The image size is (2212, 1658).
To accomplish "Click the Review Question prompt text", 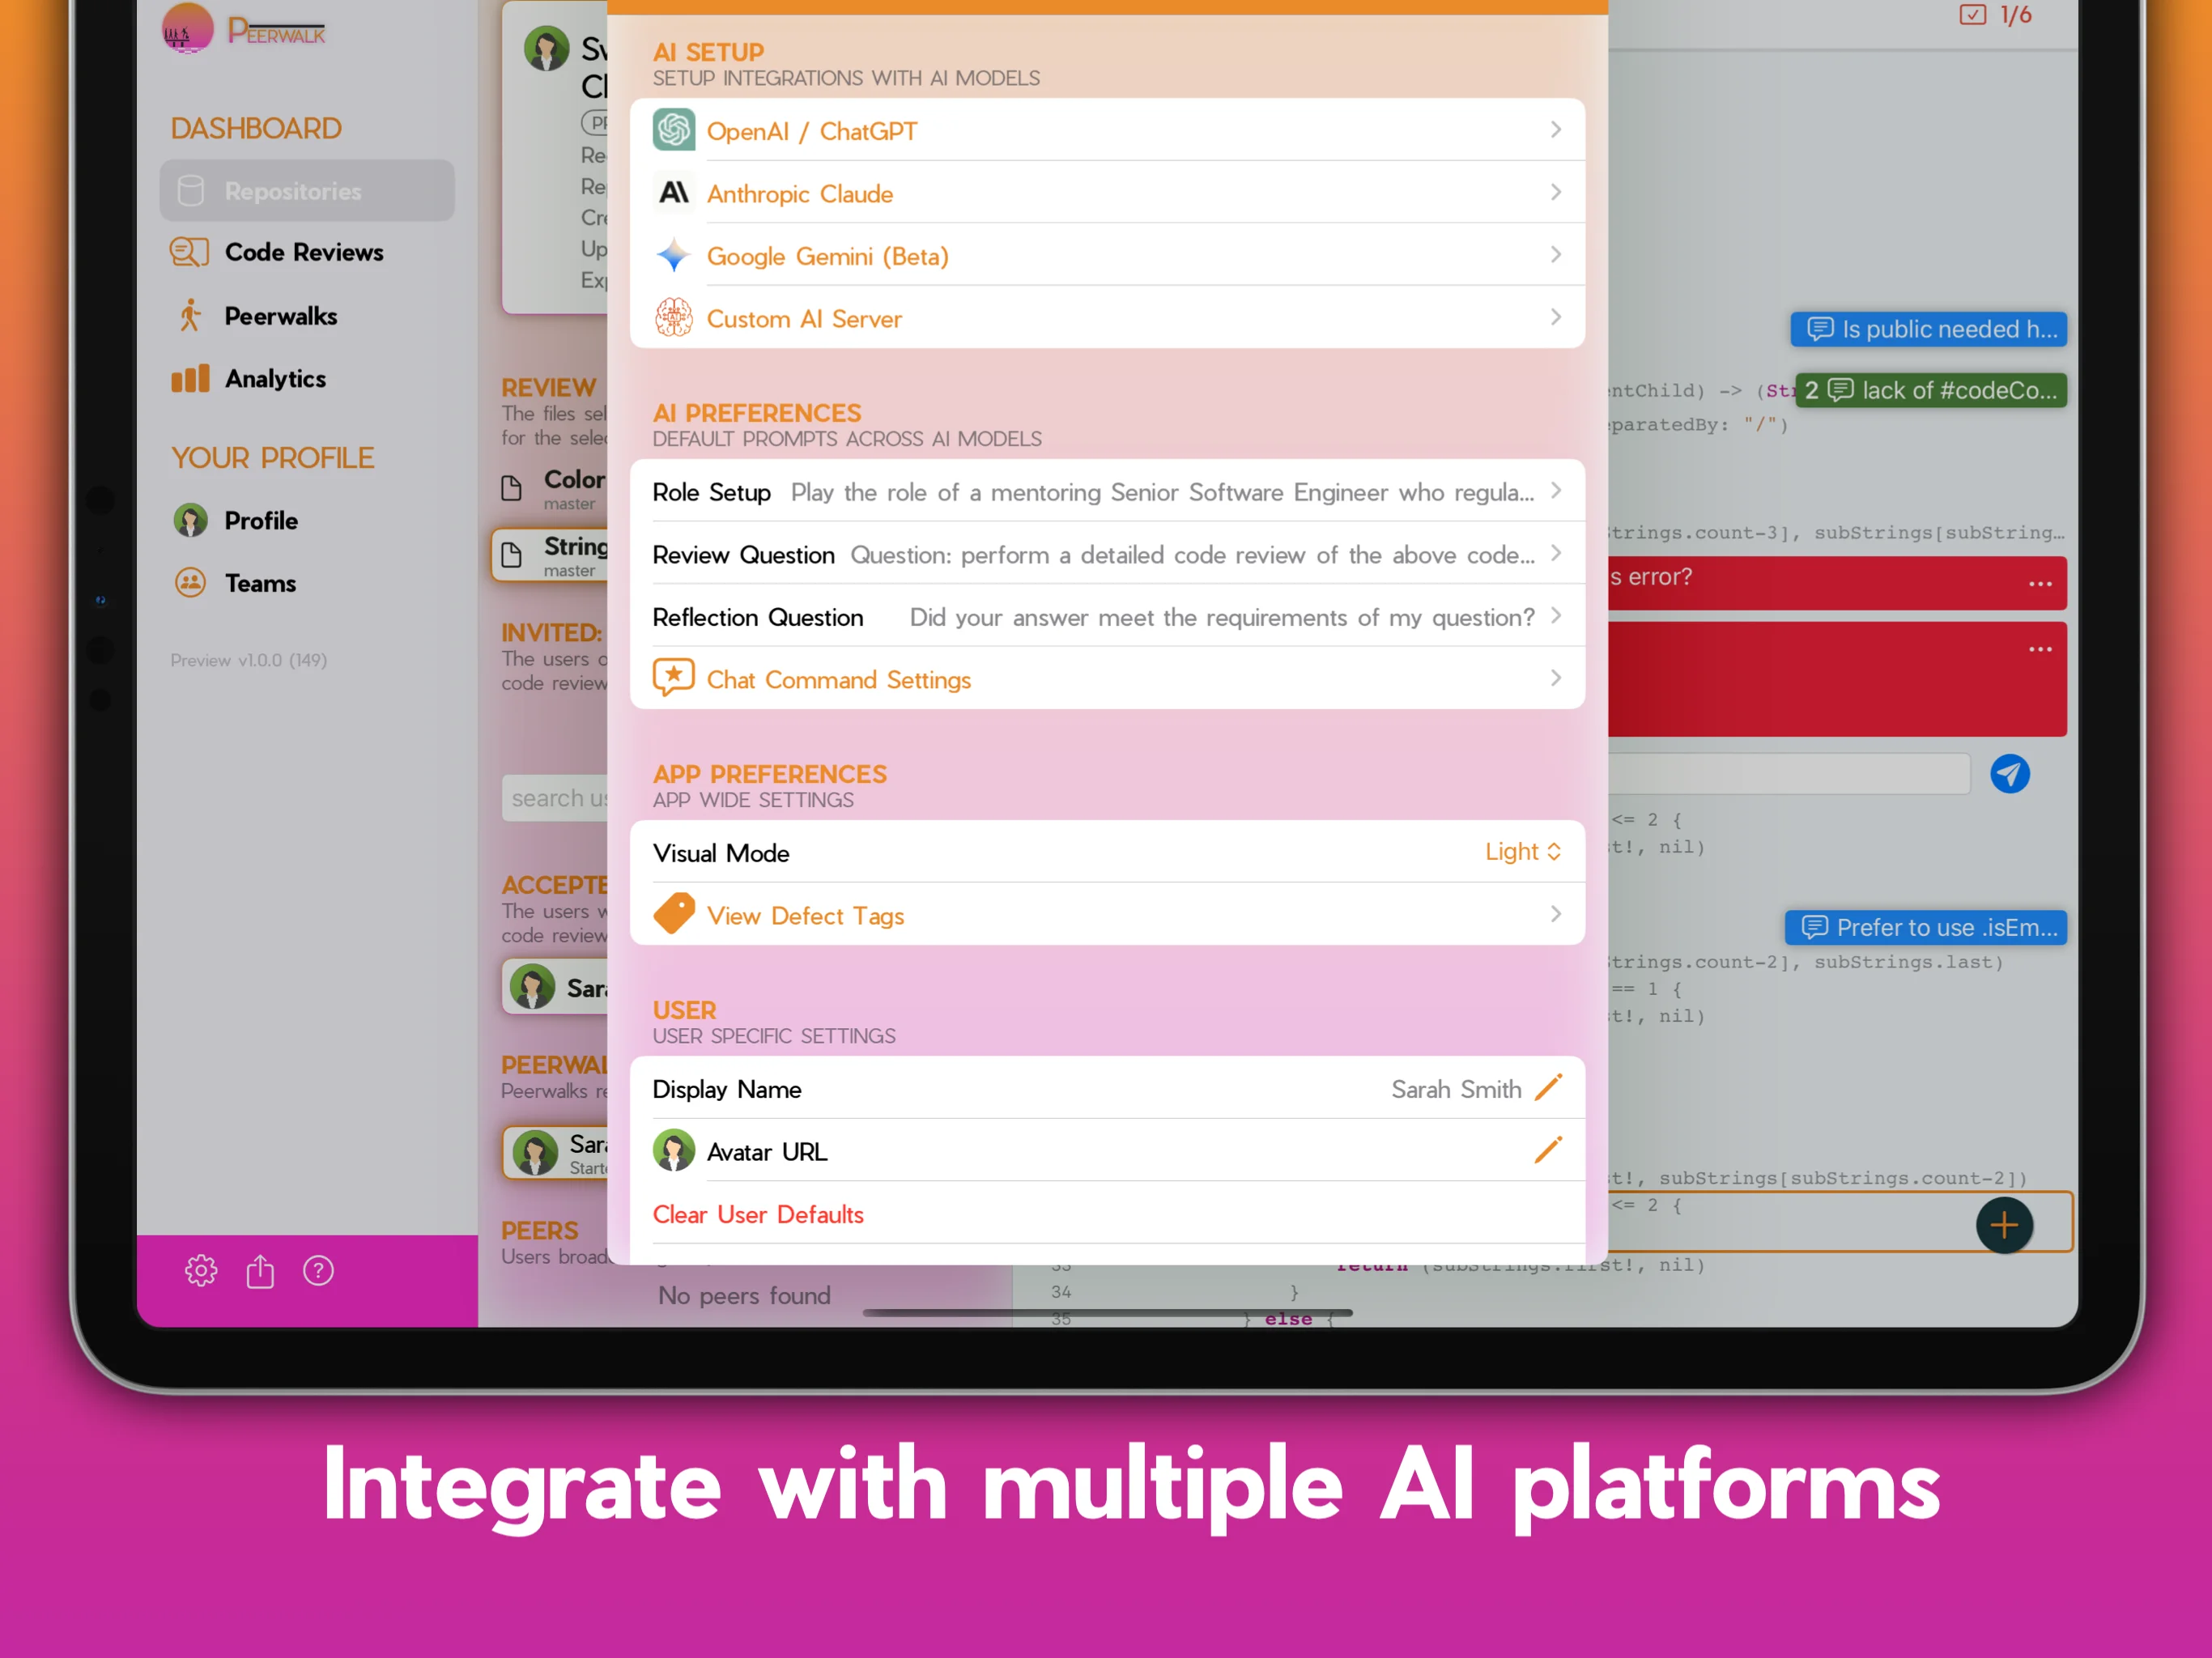I will point(1192,555).
